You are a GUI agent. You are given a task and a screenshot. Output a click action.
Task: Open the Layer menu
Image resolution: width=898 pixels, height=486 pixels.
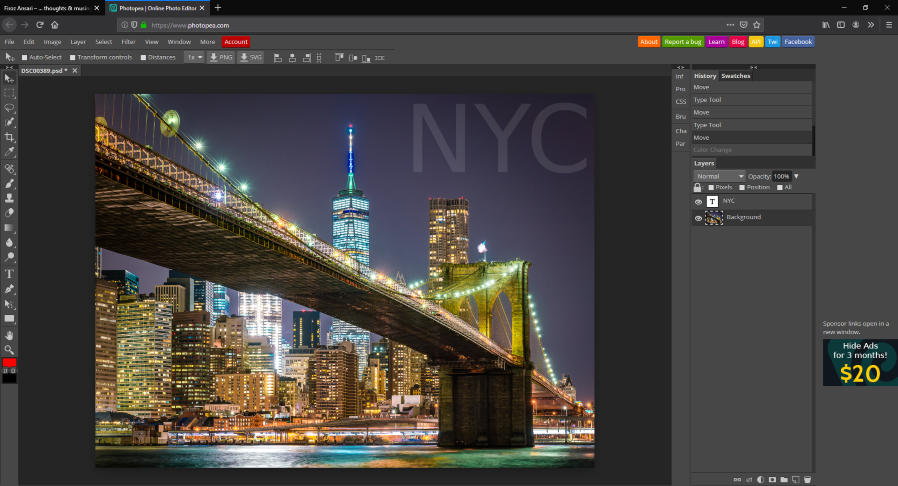(78, 42)
